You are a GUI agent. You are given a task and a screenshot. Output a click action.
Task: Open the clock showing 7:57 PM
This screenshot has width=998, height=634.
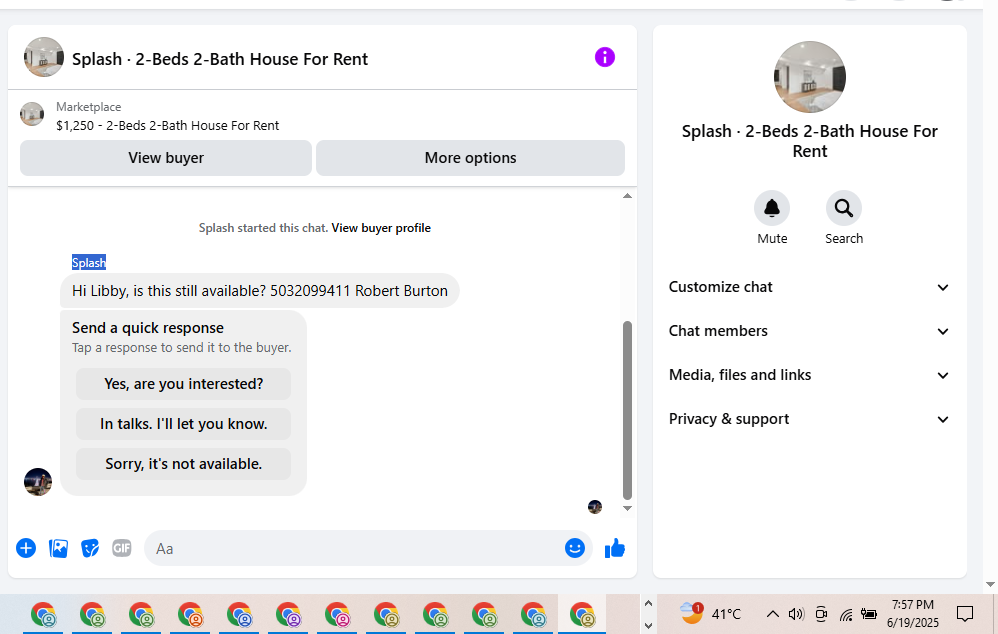point(912,605)
